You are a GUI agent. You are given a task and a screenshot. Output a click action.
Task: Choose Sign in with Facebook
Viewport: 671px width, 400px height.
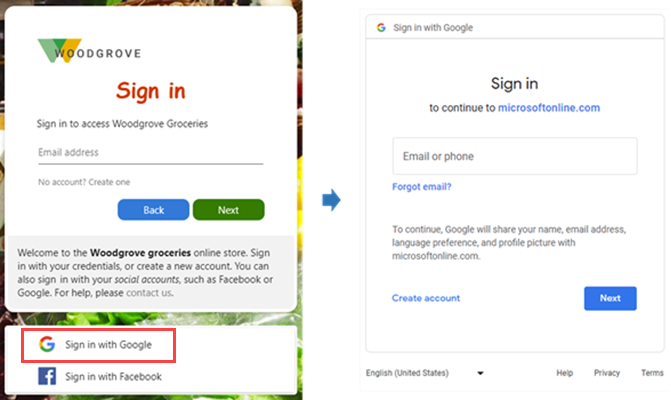coord(112,376)
